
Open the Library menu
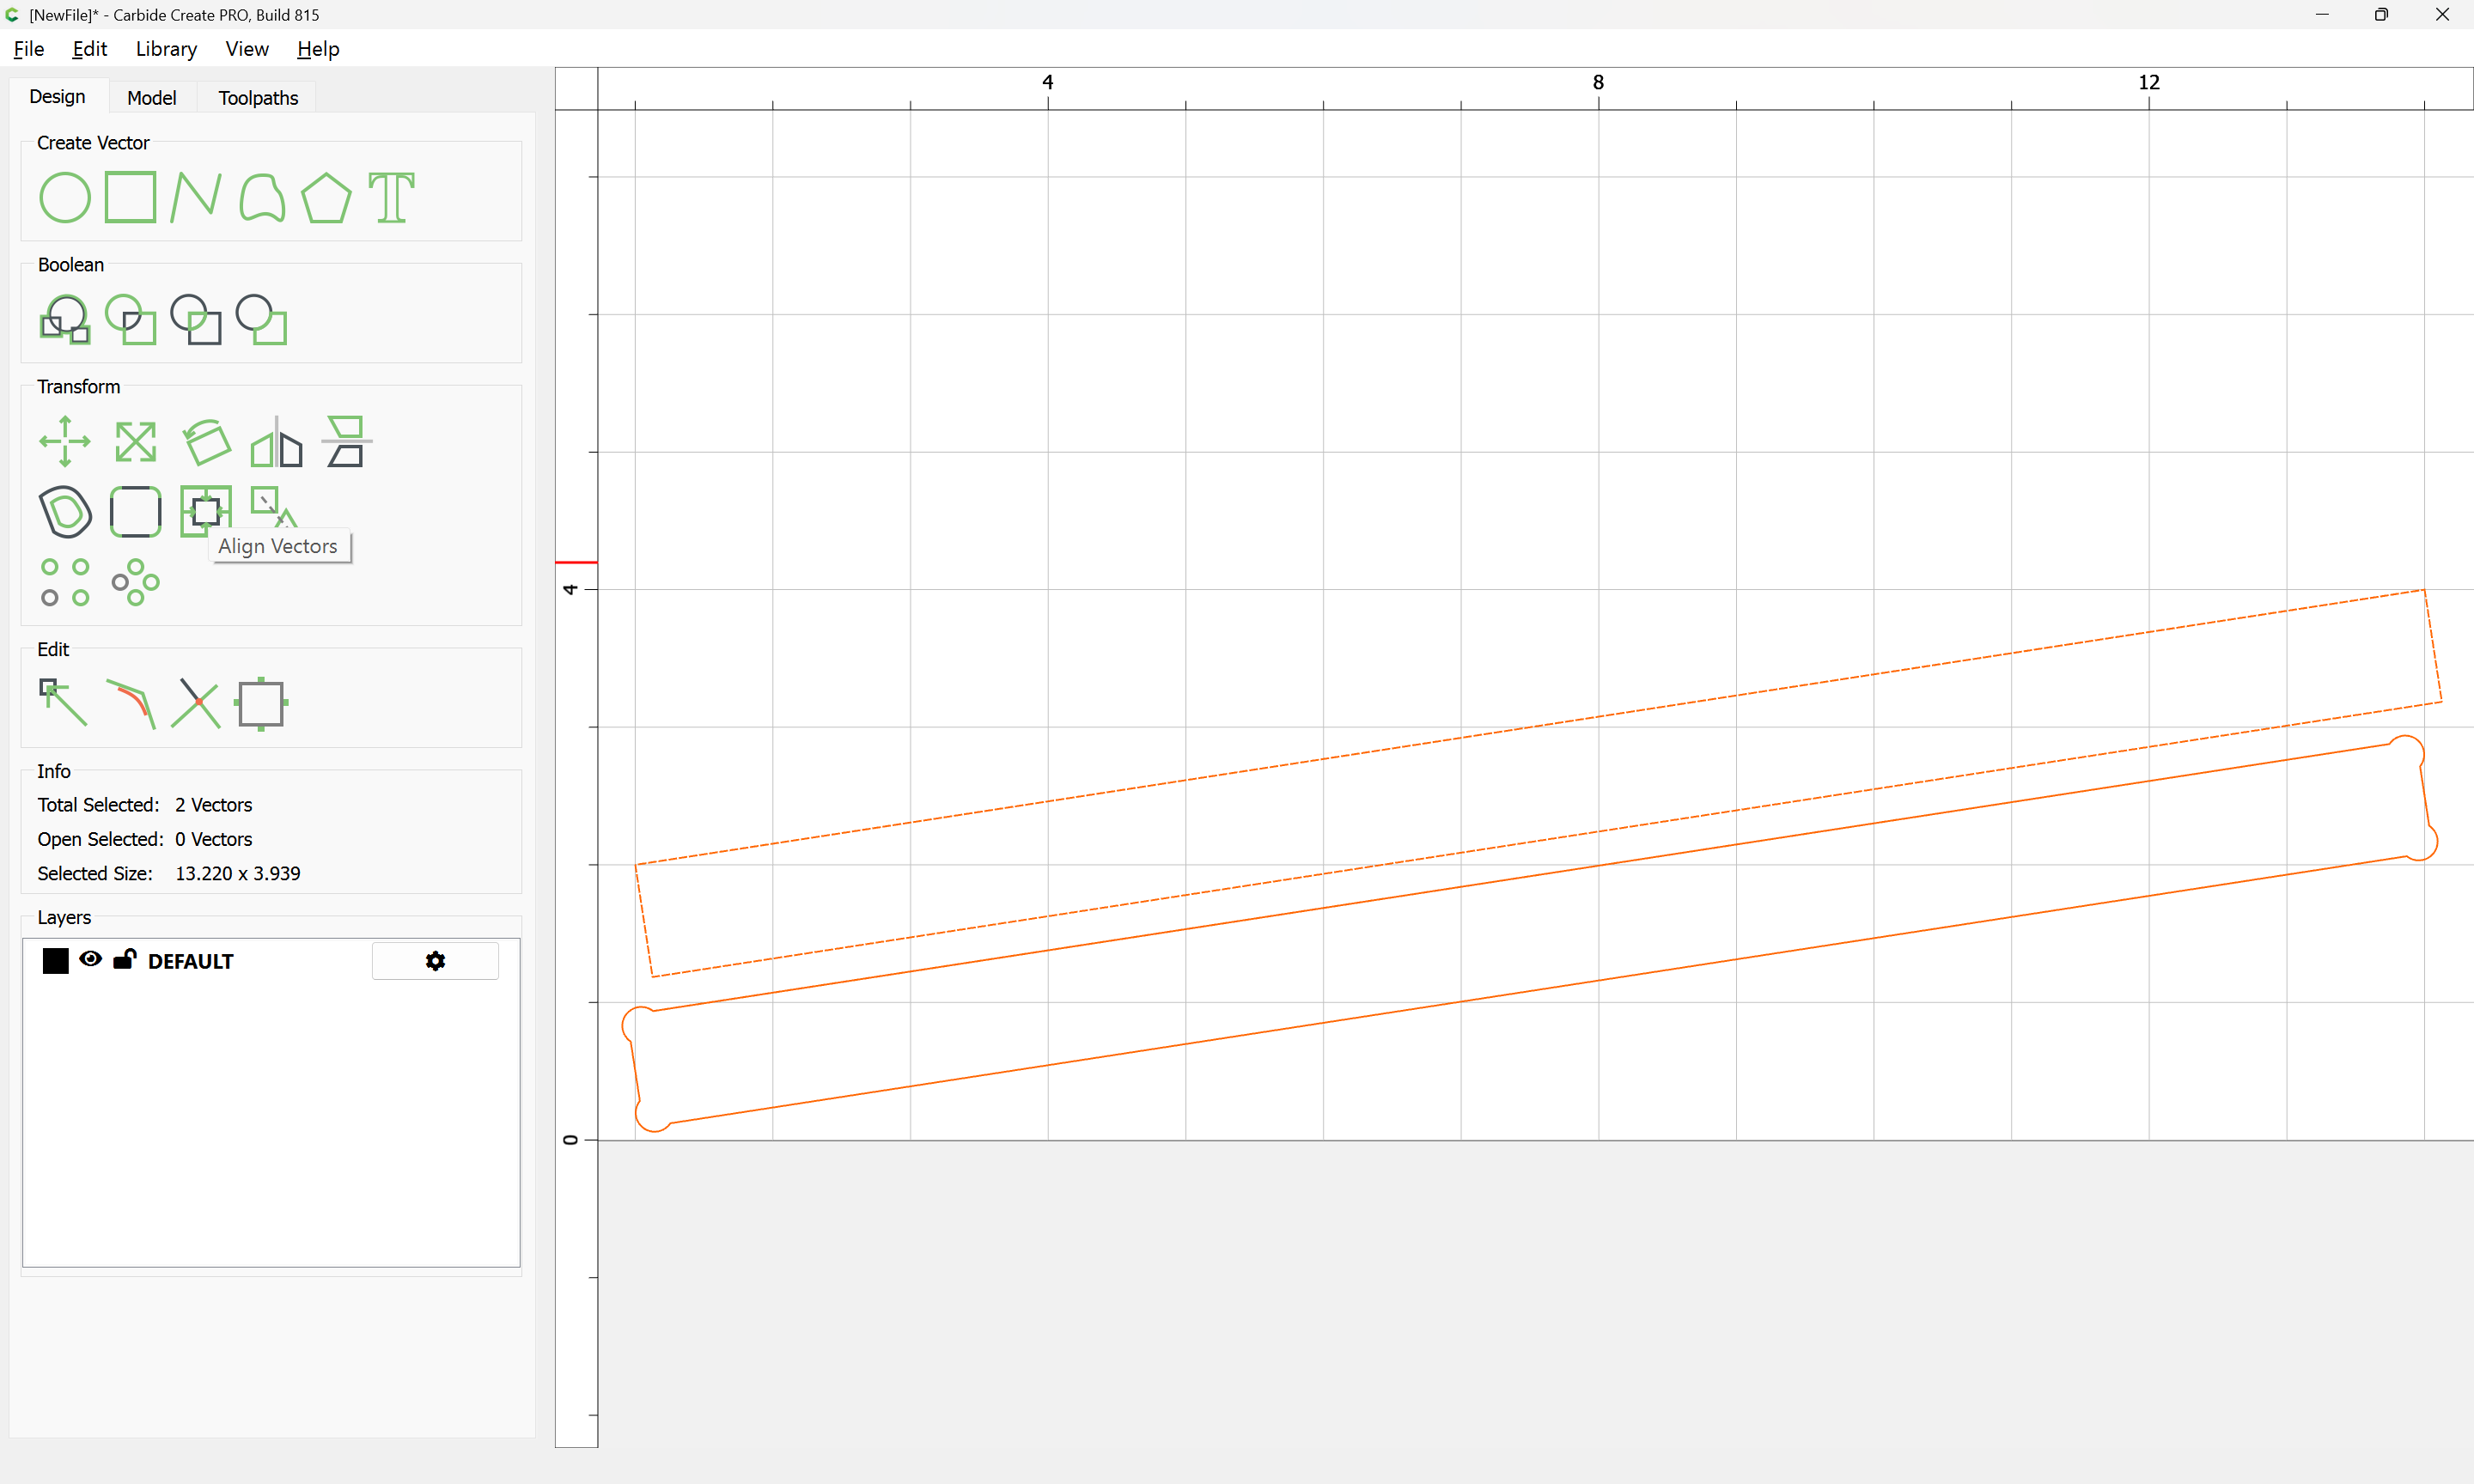[166, 49]
